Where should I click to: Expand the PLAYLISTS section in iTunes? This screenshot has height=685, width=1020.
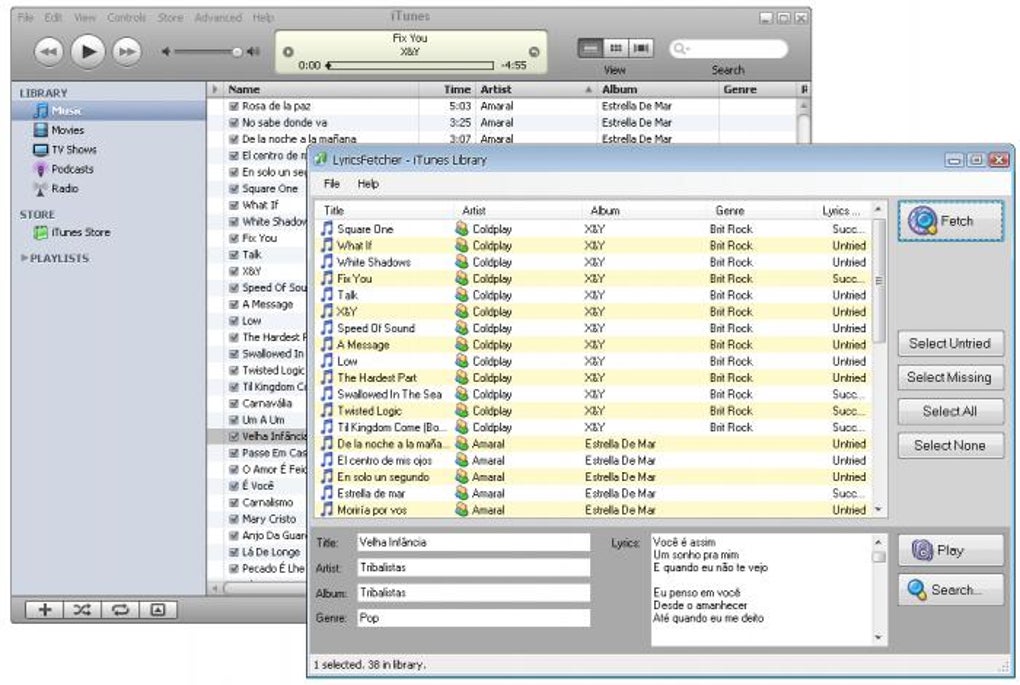click(x=24, y=258)
